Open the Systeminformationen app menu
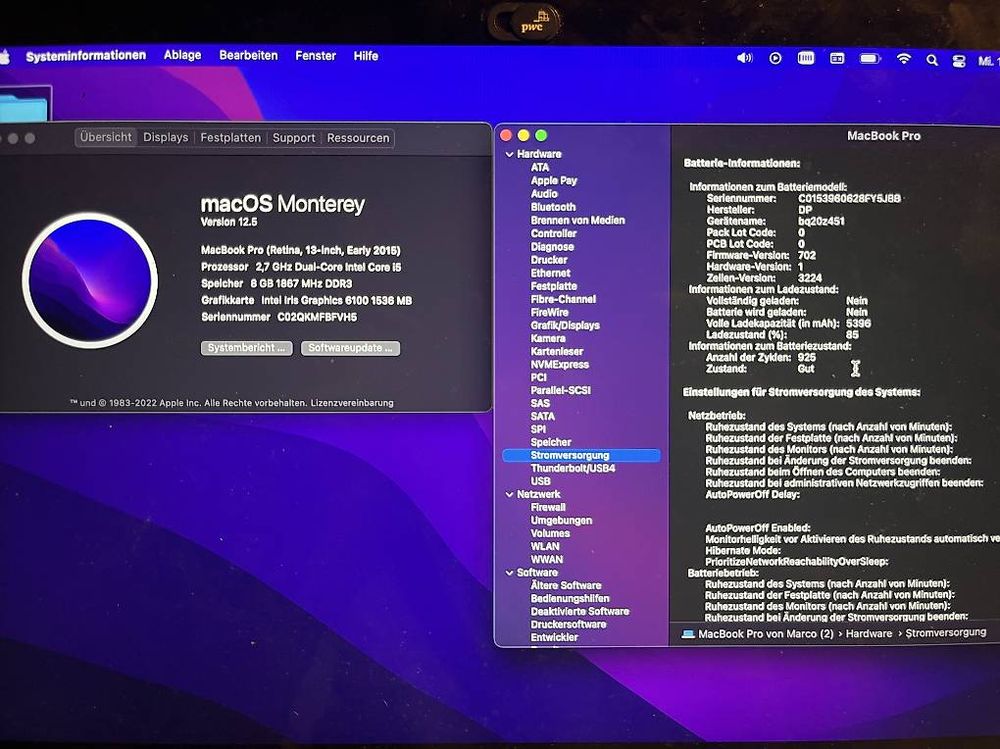This screenshot has width=1000, height=749. (85, 56)
